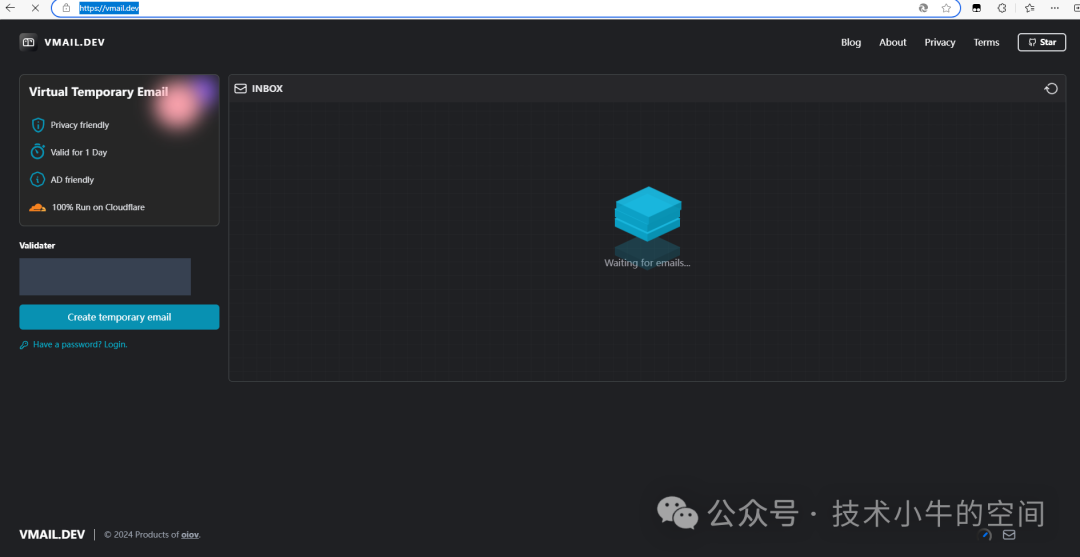View site info via the padlock icon
The height and width of the screenshot is (557, 1080).
(67, 8)
